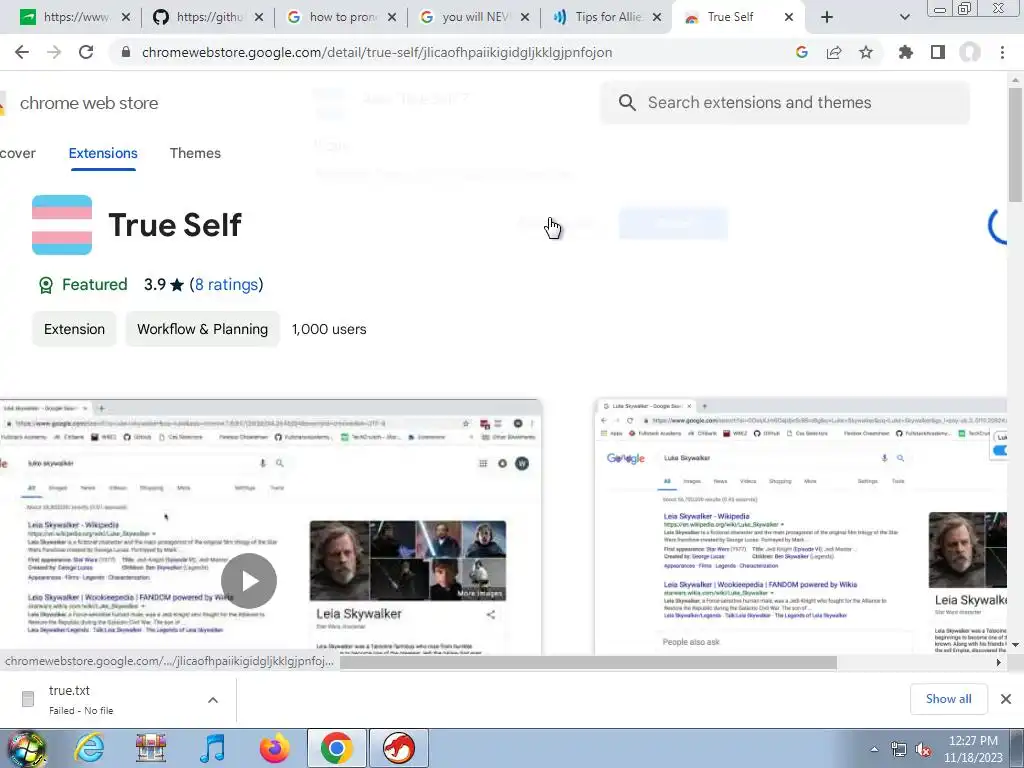Close the True Self tab

(x=789, y=17)
